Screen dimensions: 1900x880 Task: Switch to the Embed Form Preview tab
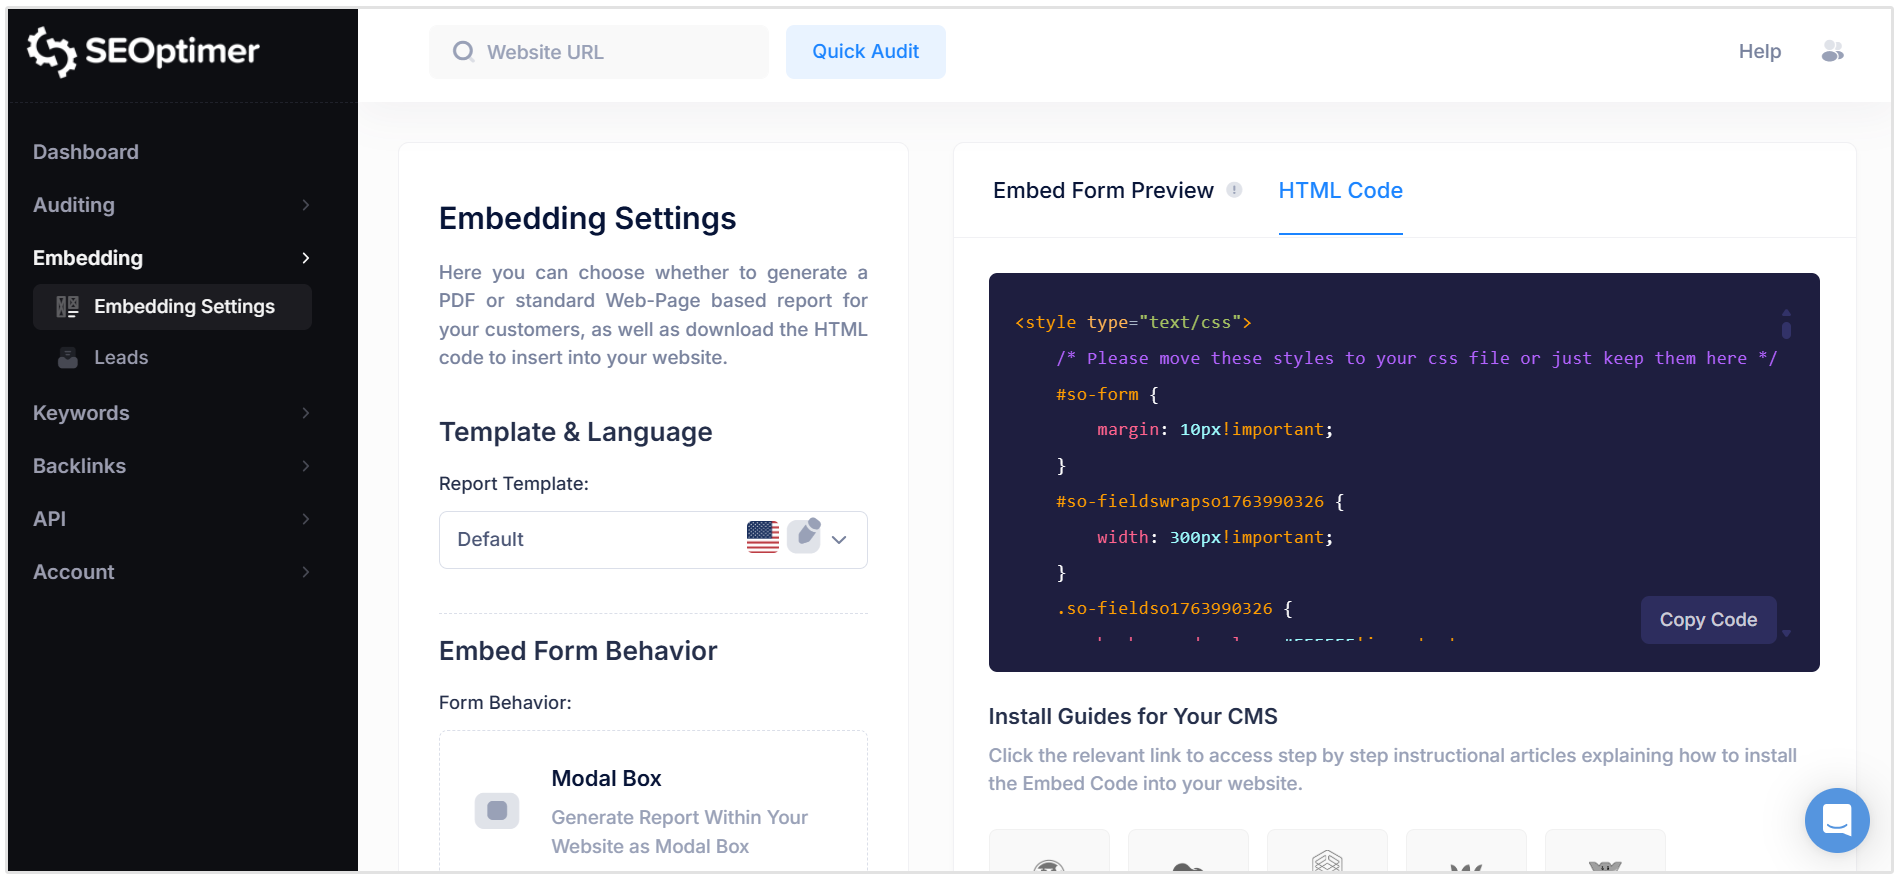(x=1103, y=190)
